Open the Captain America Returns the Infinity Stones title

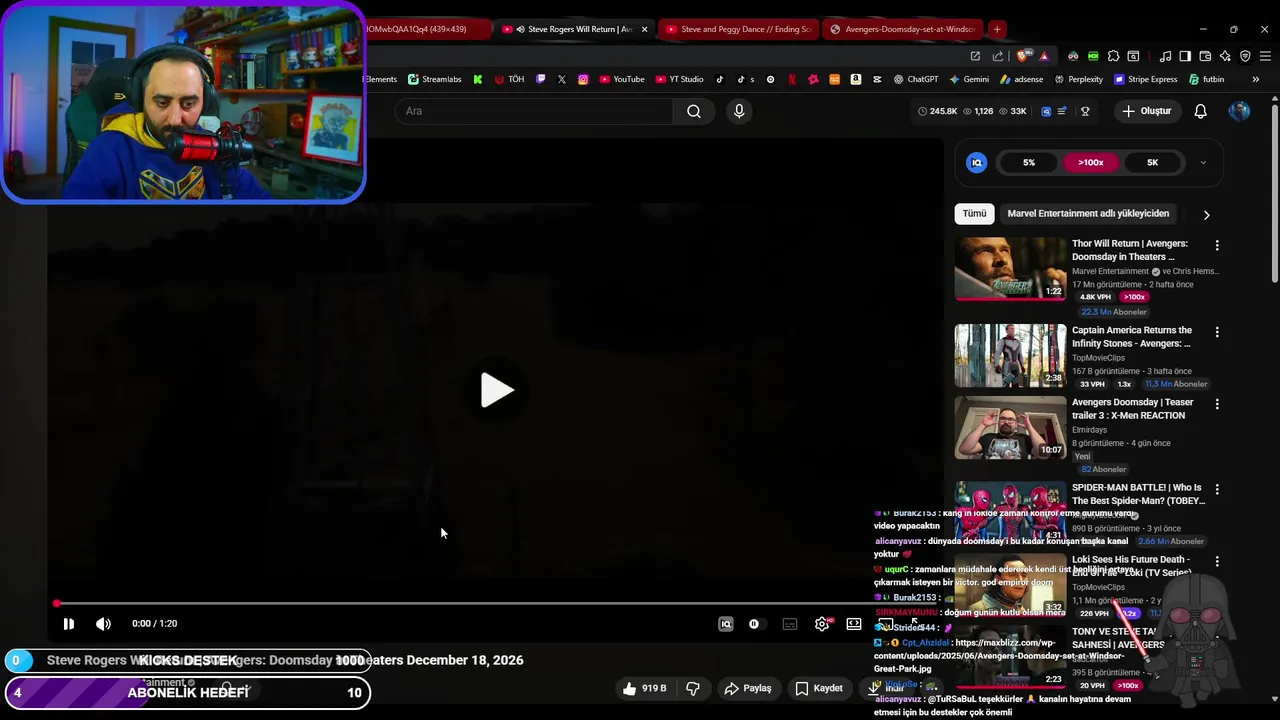point(1132,337)
